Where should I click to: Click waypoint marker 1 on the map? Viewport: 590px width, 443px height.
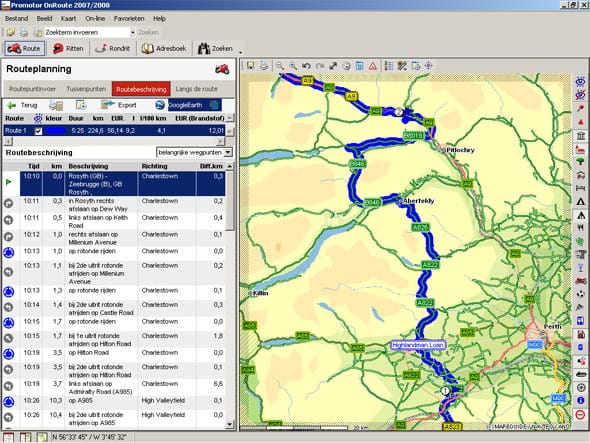pos(445,391)
